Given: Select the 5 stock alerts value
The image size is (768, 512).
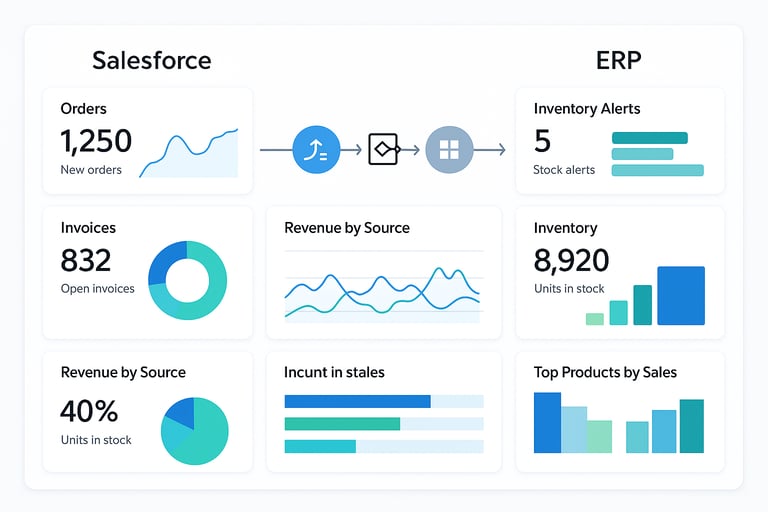Looking at the screenshot, I should [542, 141].
